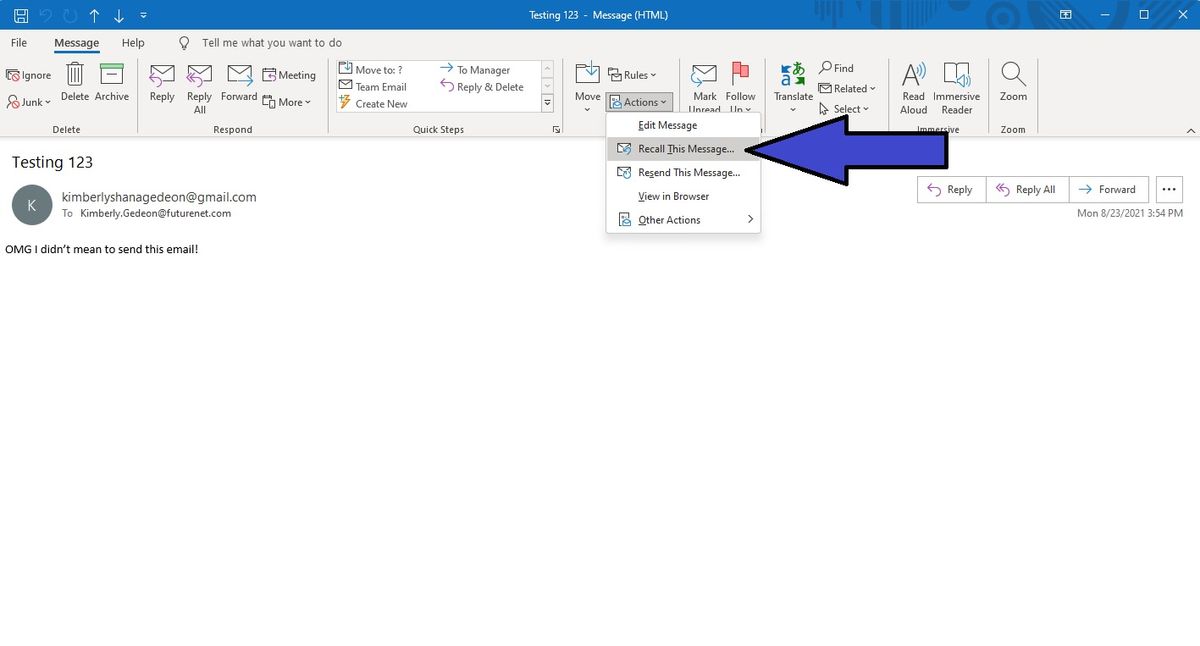Click the Tell me what you want field
Viewport: 1200px width, 646px height.
pyautogui.click(x=262, y=42)
